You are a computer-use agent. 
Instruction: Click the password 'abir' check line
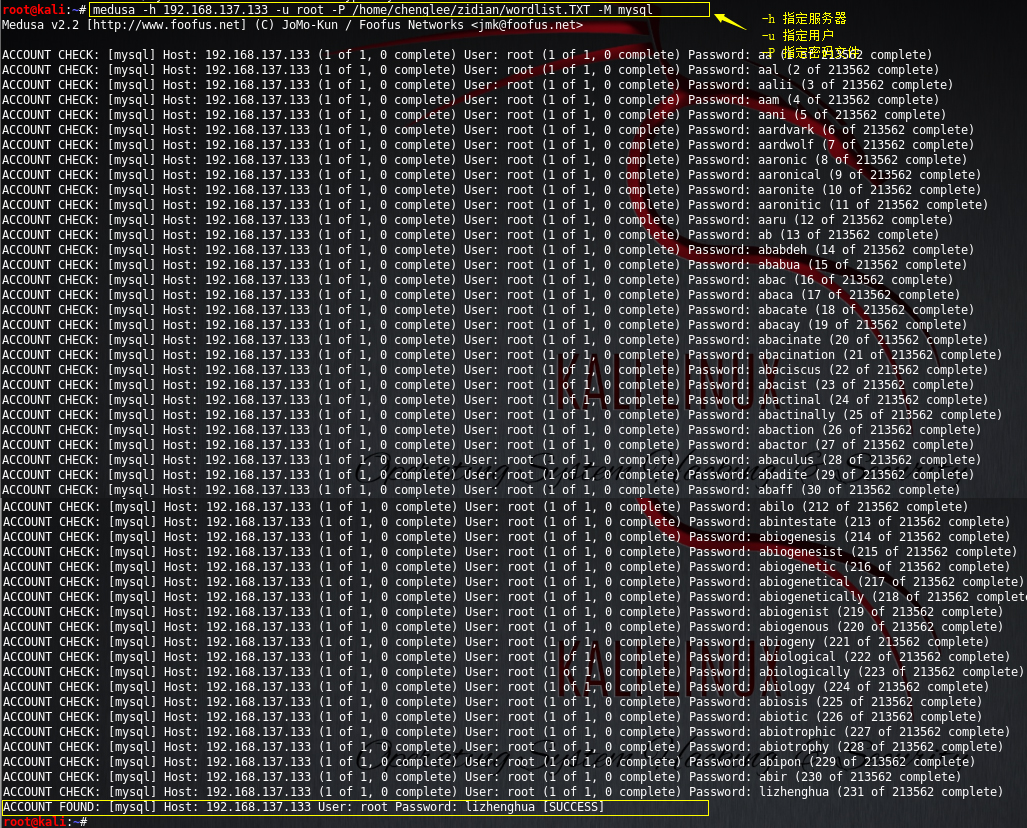pos(482,778)
